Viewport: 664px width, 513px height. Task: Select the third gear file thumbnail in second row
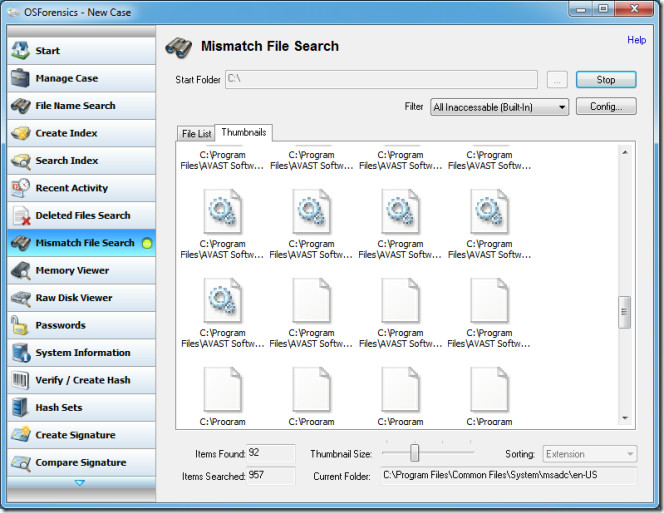coord(400,211)
